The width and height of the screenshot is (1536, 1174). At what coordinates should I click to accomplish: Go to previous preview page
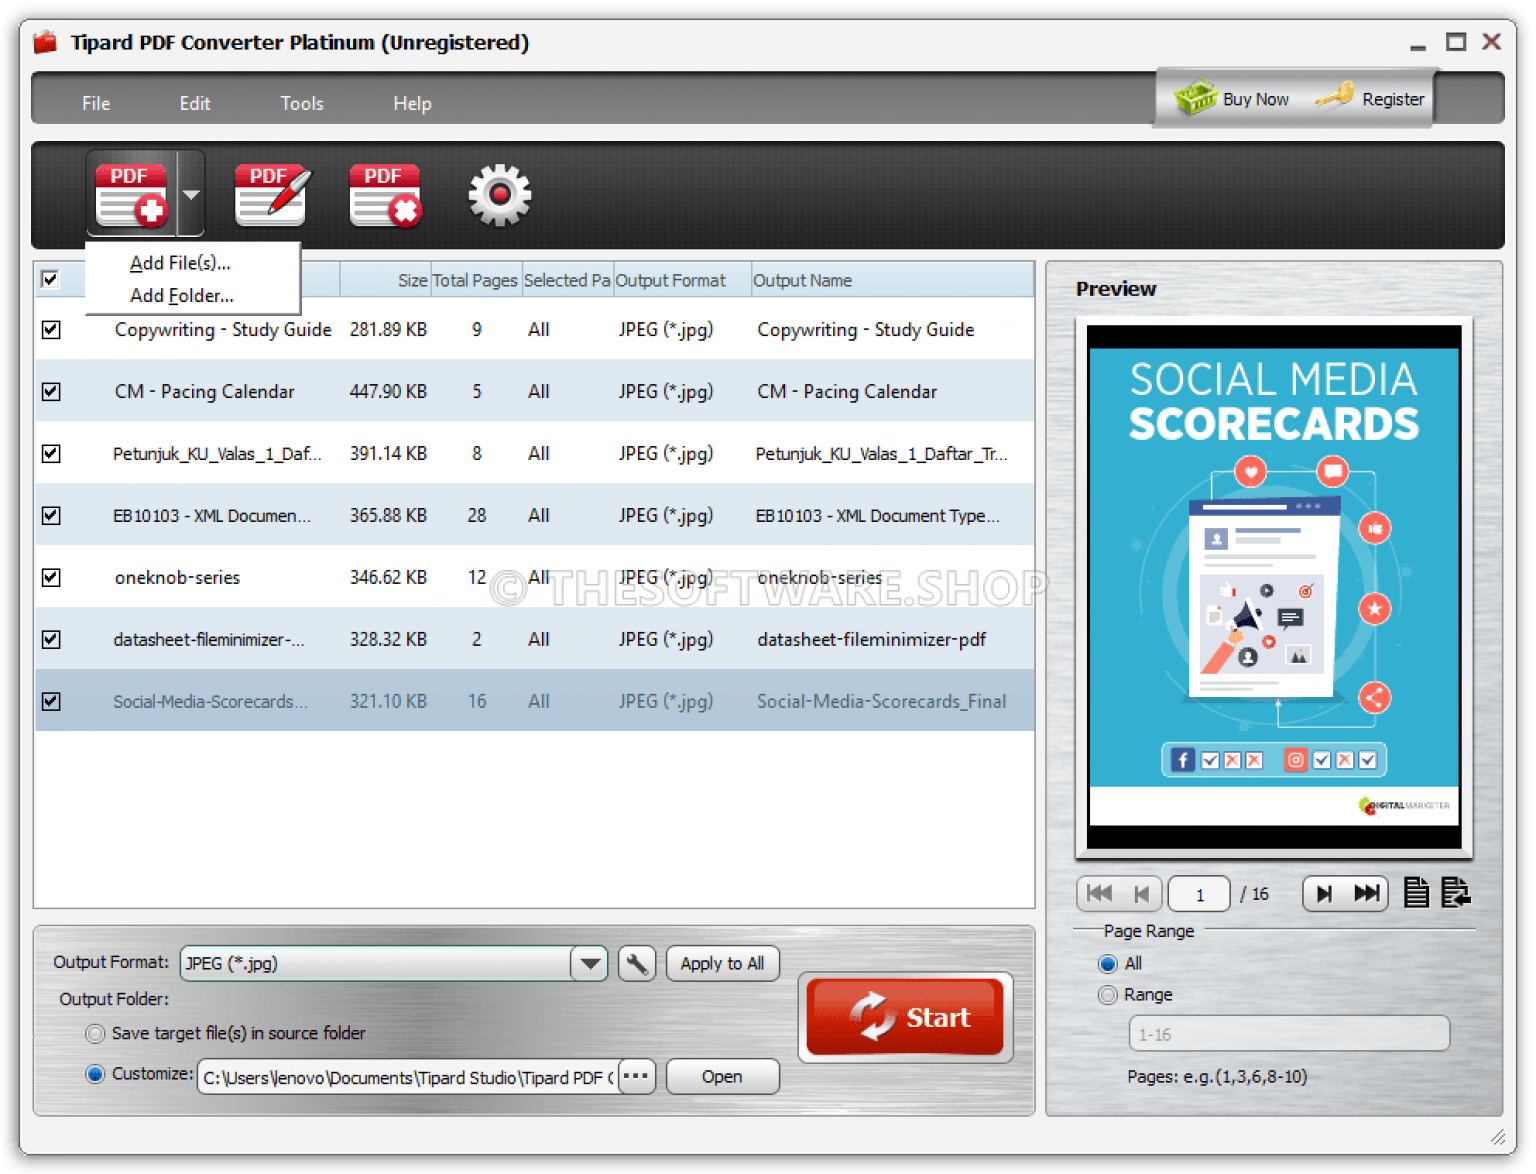pyautogui.click(x=1141, y=893)
